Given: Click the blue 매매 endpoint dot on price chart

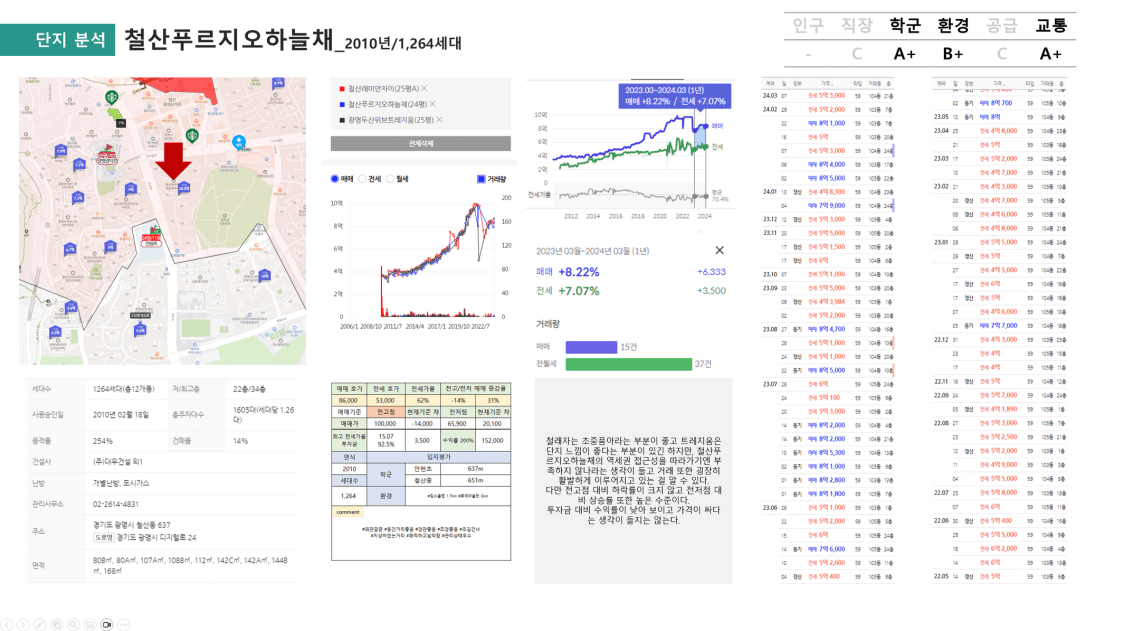Looking at the screenshot, I should [x=706, y=126].
